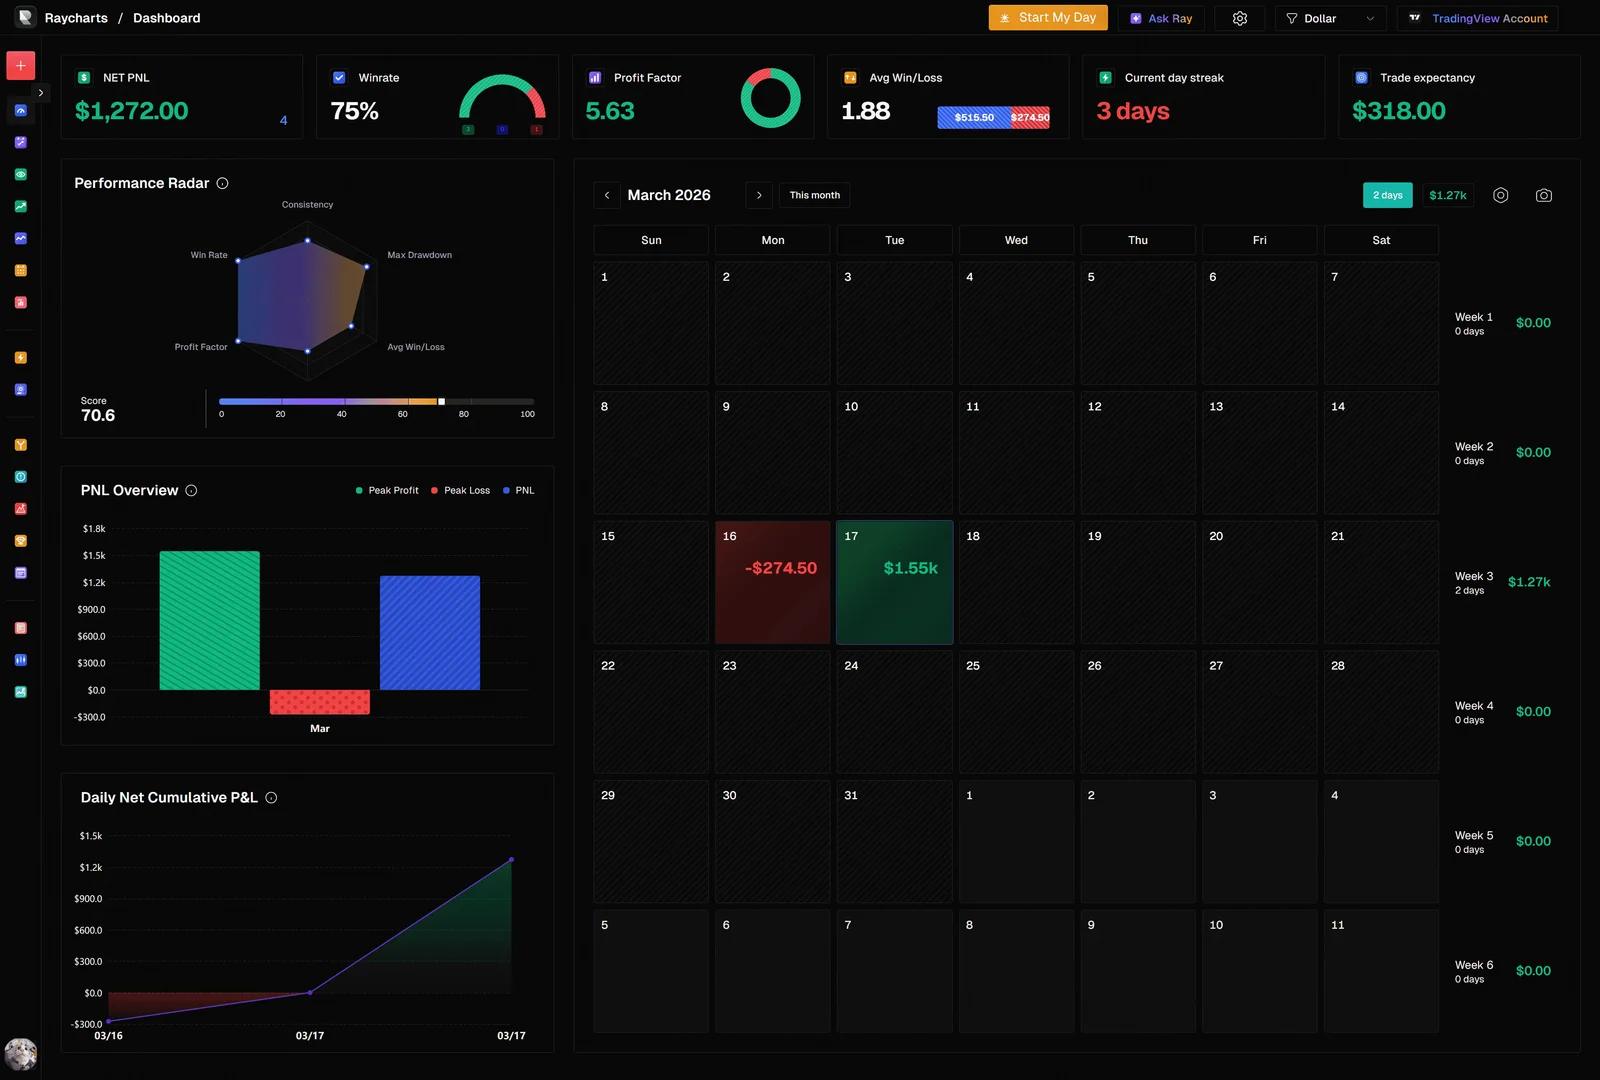Click the user avatar at bottom left

(x=20, y=1054)
